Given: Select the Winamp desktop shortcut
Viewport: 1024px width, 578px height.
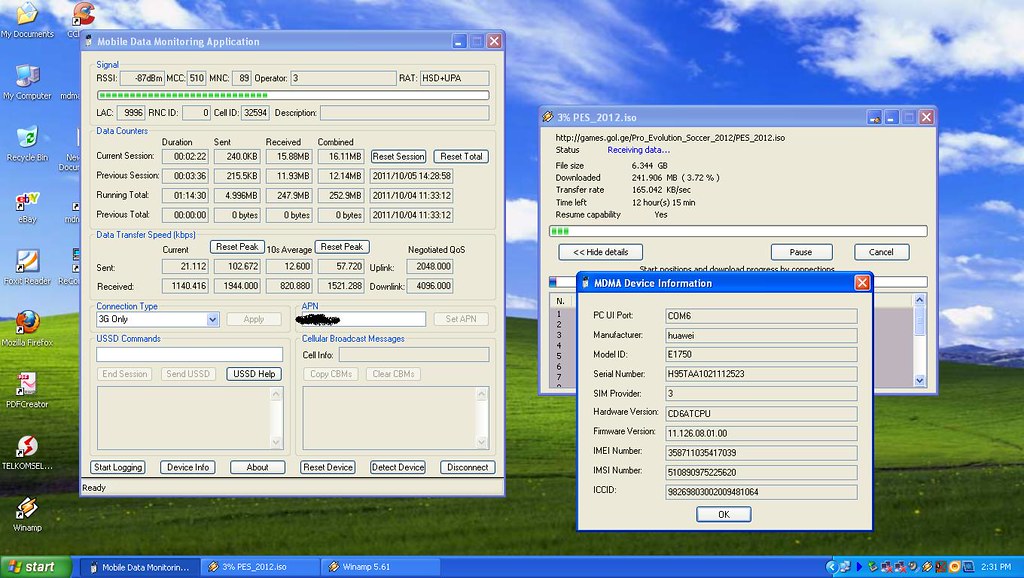Looking at the screenshot, I should pos(27,514).
